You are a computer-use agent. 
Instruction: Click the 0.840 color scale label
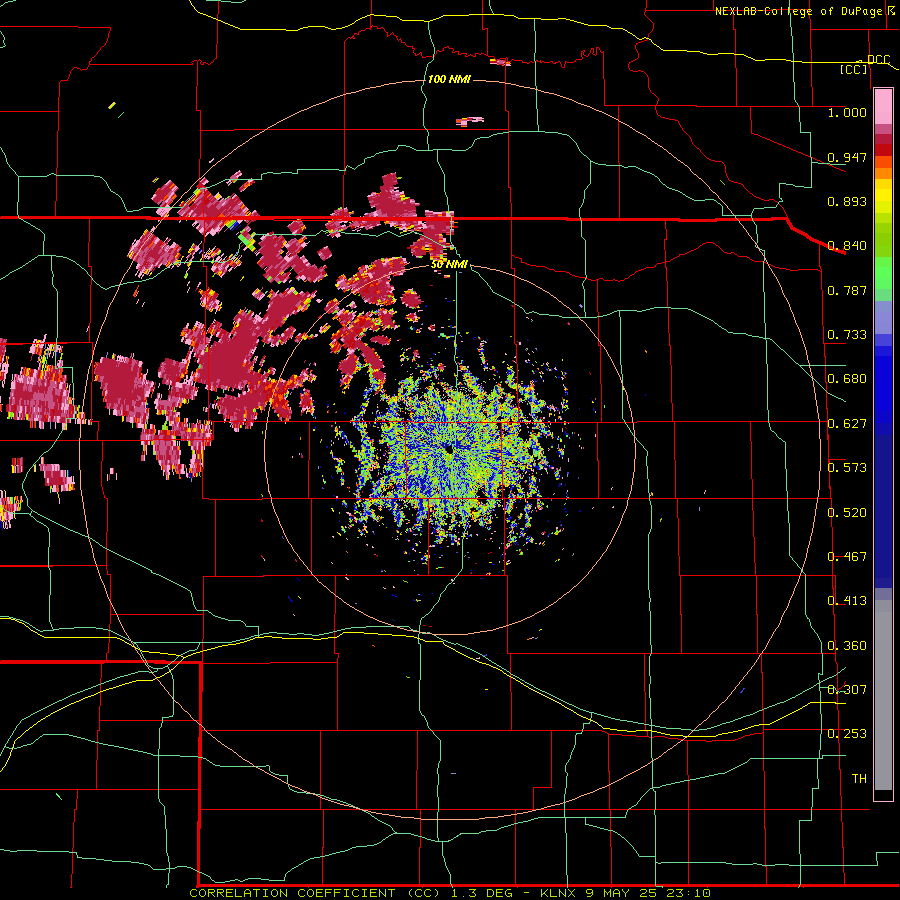pyautogui.click(x=847, y=246)
